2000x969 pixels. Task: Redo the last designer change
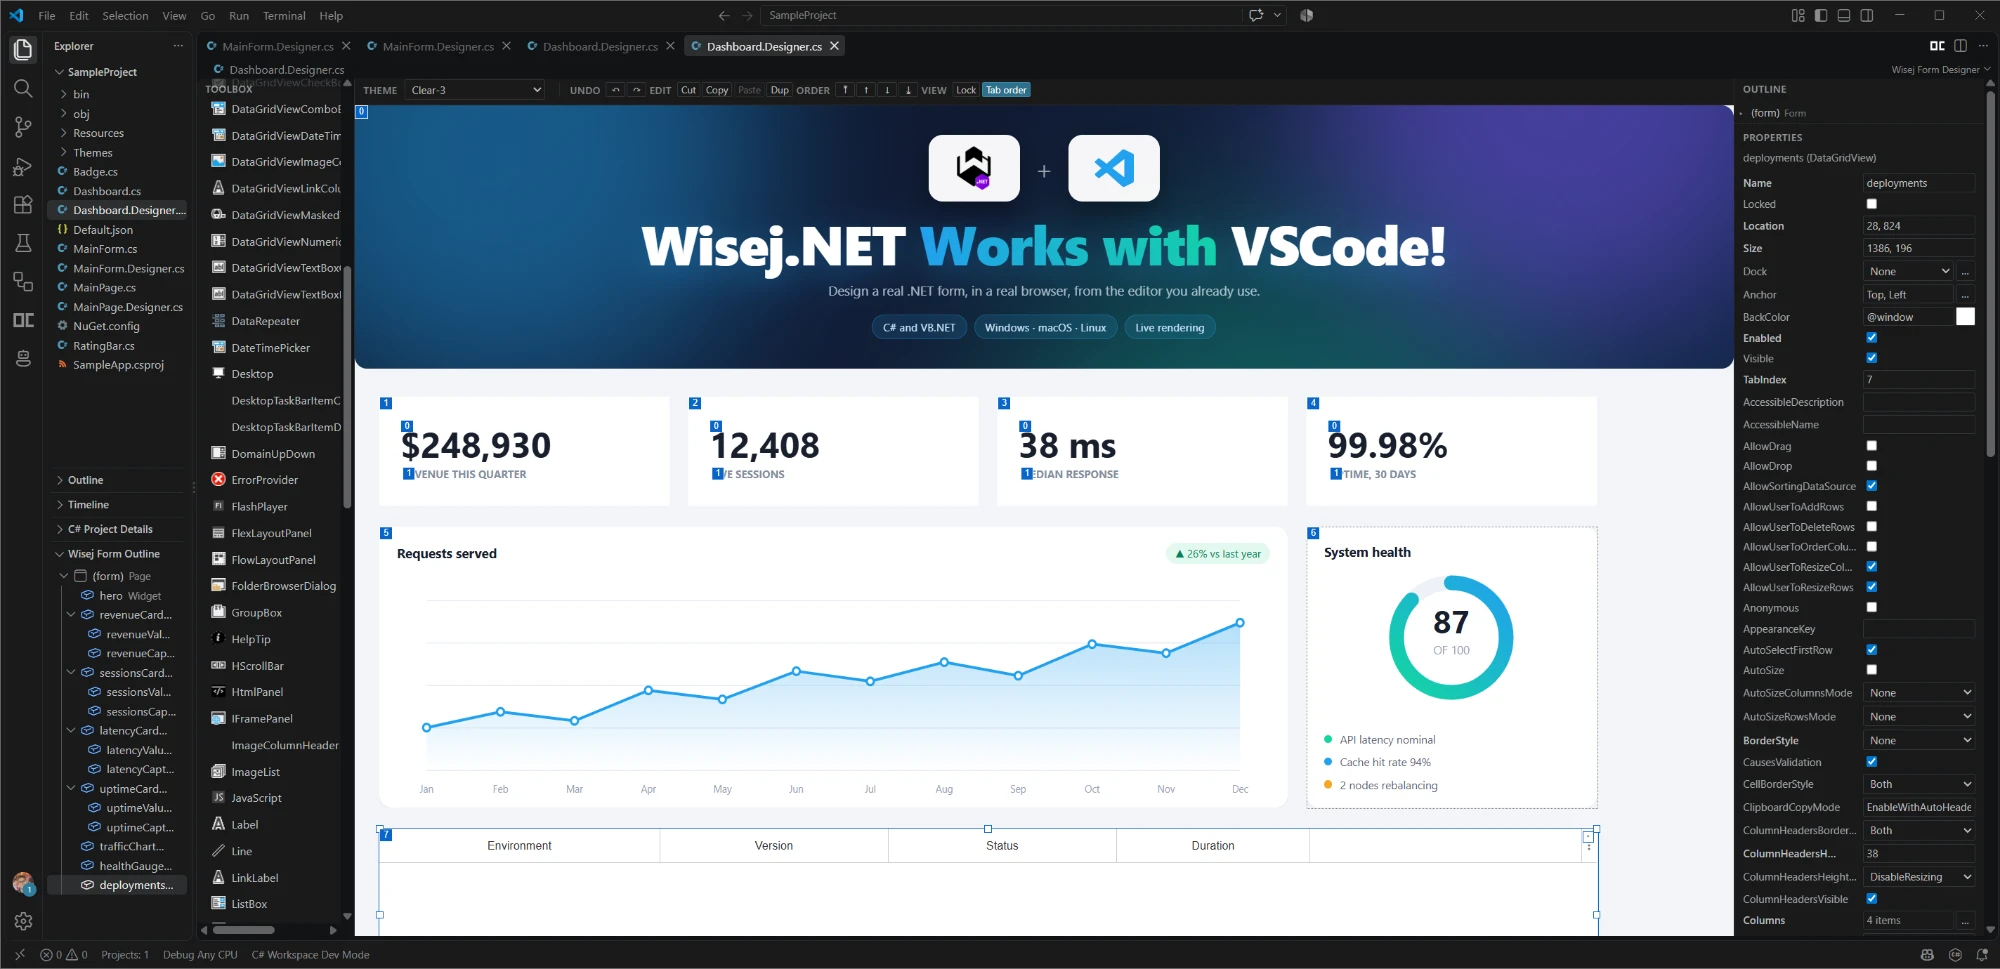[x=636, y=90]
